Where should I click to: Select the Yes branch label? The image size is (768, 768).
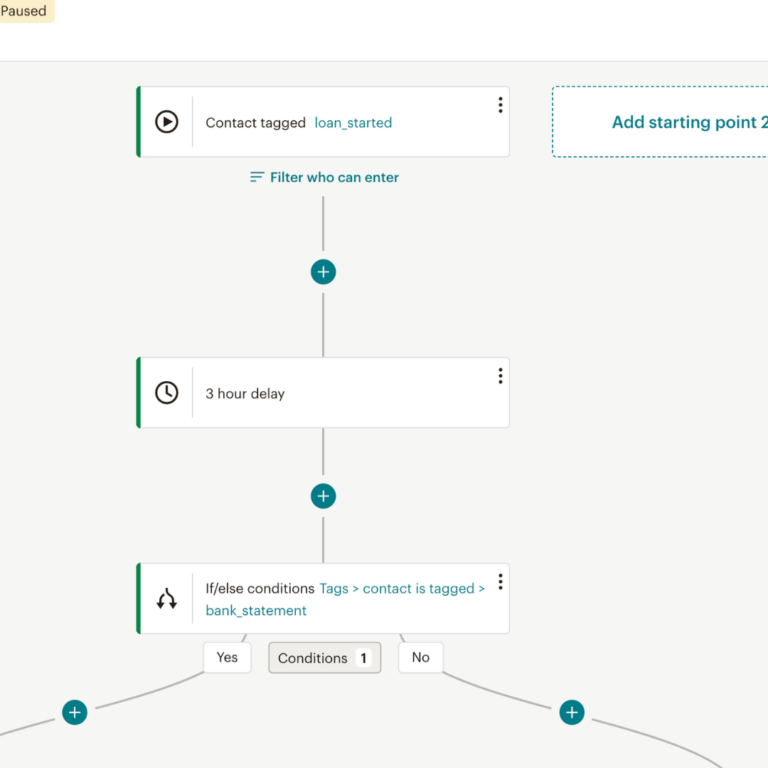pyautogui.click(x=227, y=657)
